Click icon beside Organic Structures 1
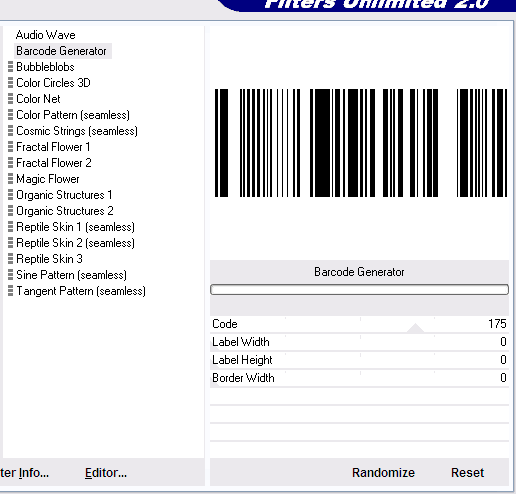 click(10, 195)
